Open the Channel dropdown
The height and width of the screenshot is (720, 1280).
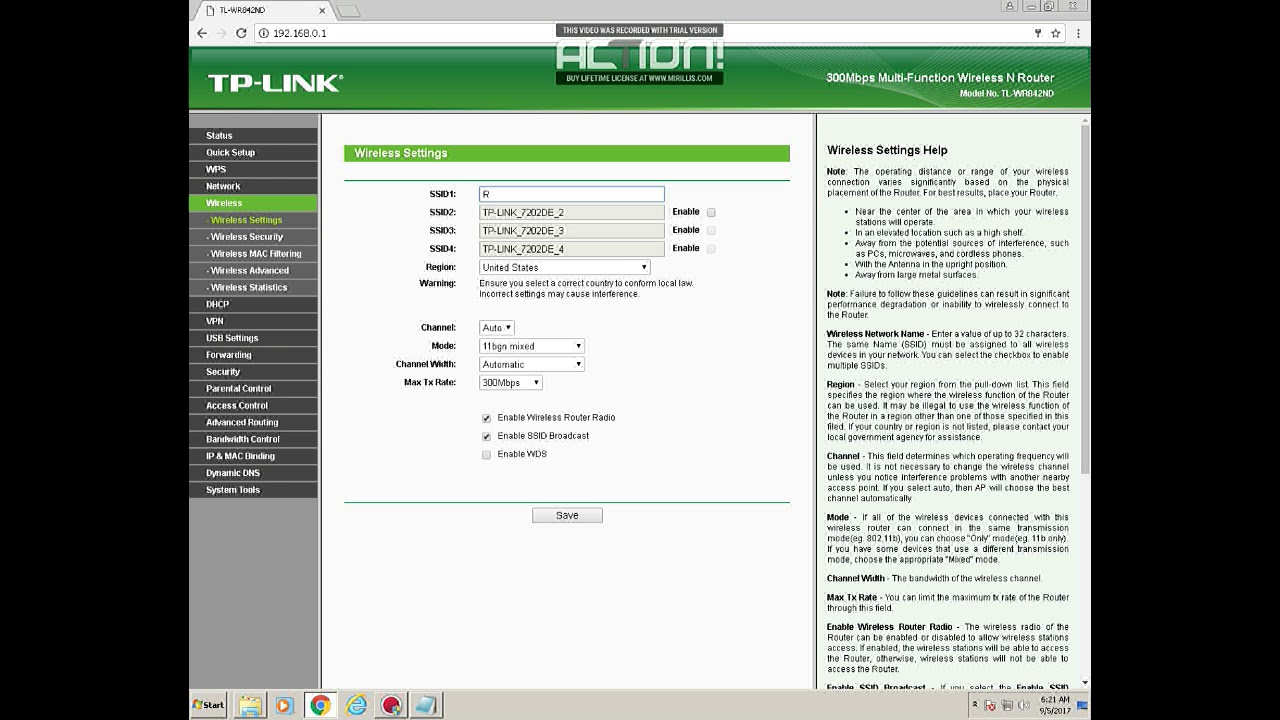[497, 328]
